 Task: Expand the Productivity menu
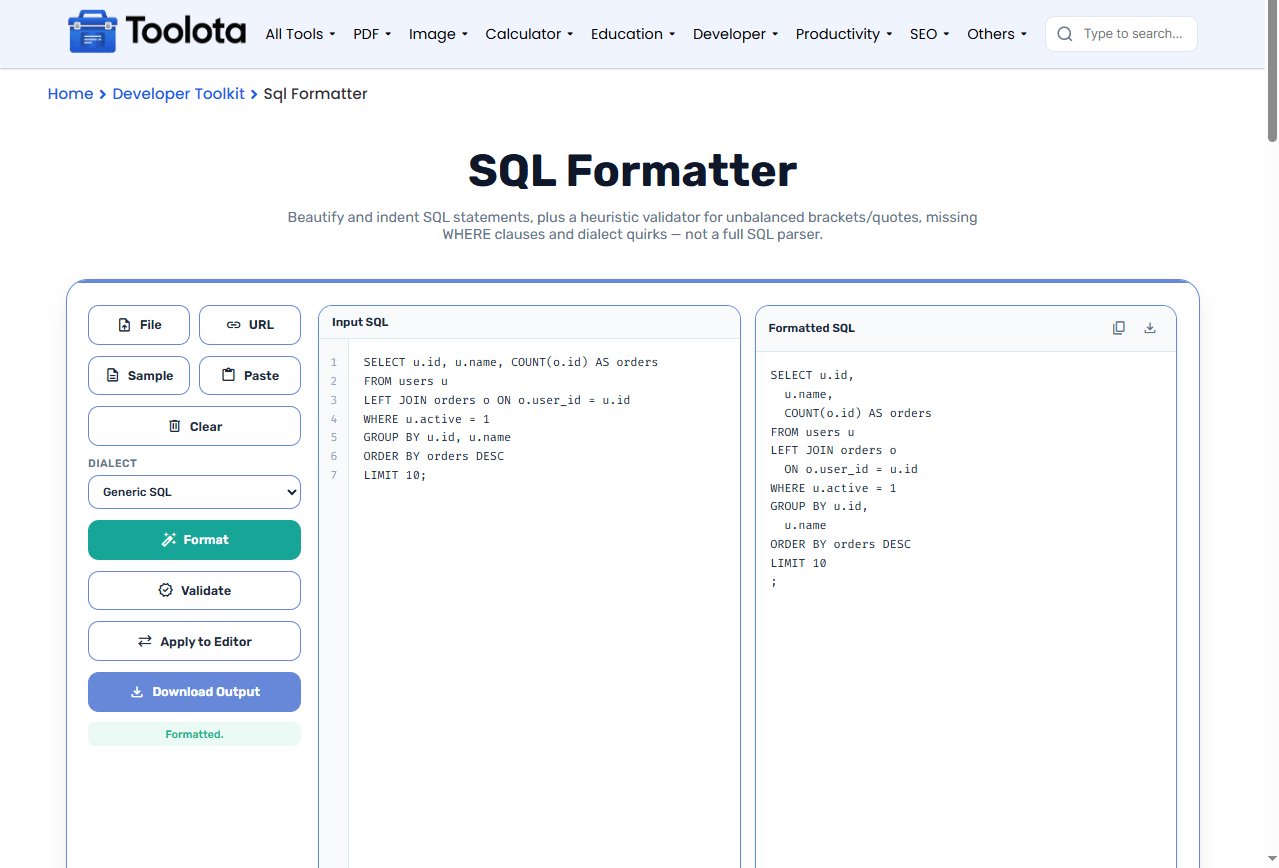(x=844, y=34)
